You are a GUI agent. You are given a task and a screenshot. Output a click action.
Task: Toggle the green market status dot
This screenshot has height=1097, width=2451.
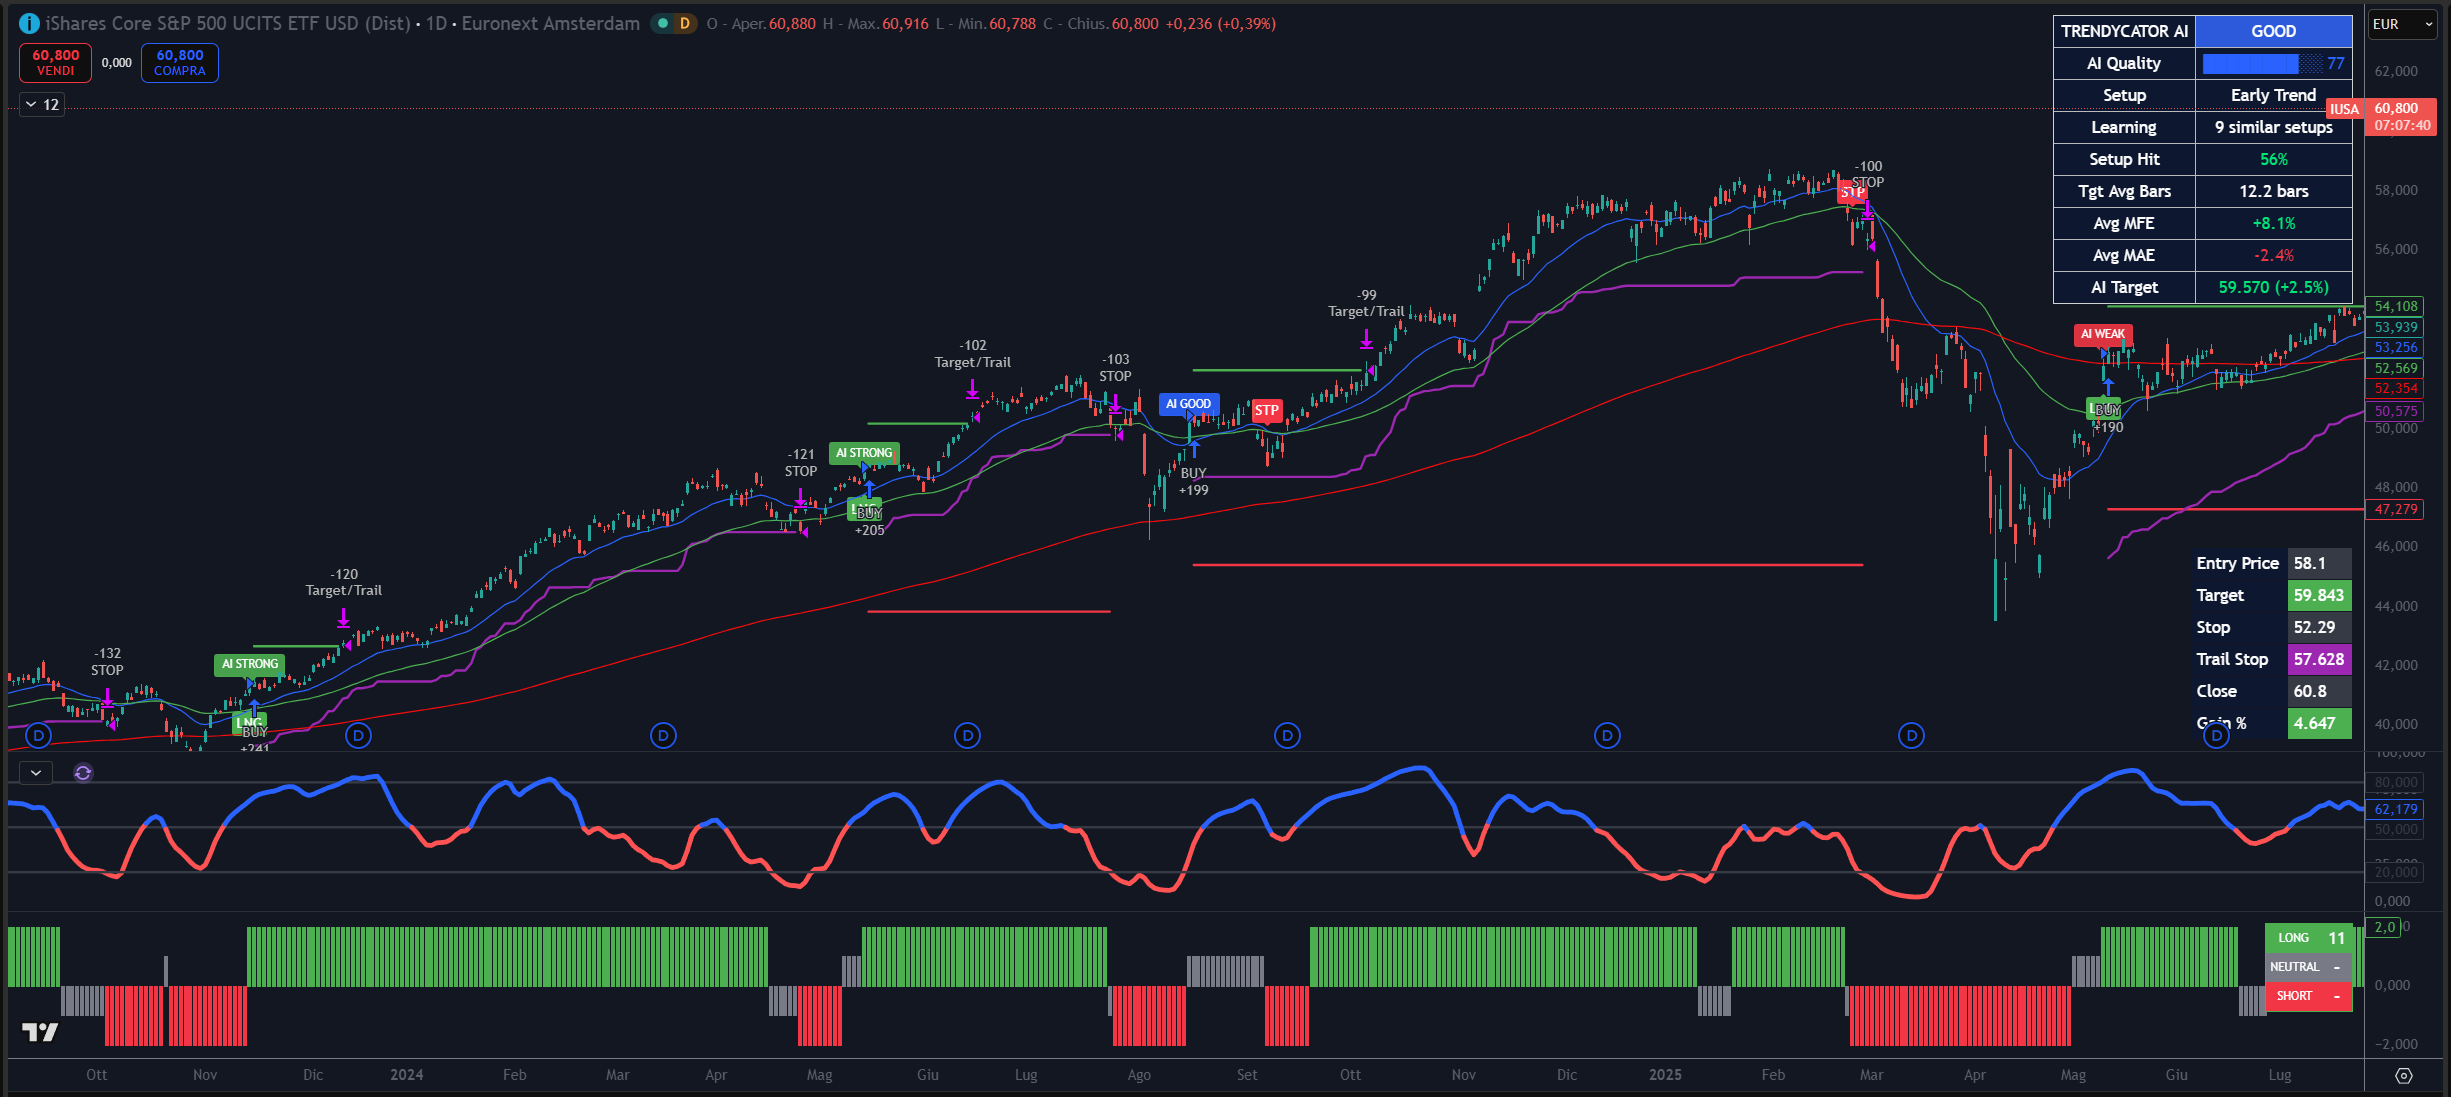(x=662, y=23)
